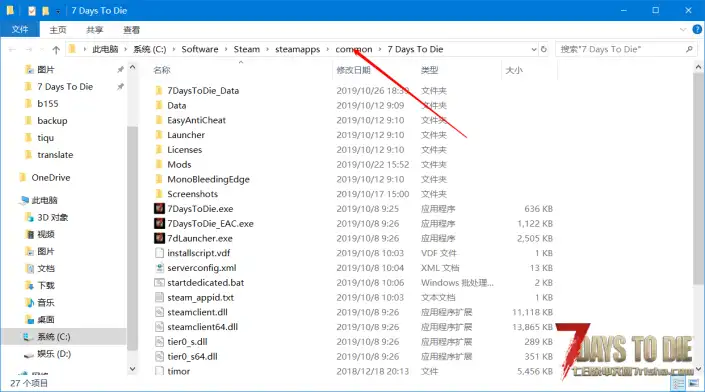Sort by the 大小 column header
Image resolution: width=705 pixels, height=392 pixels.
514,70
